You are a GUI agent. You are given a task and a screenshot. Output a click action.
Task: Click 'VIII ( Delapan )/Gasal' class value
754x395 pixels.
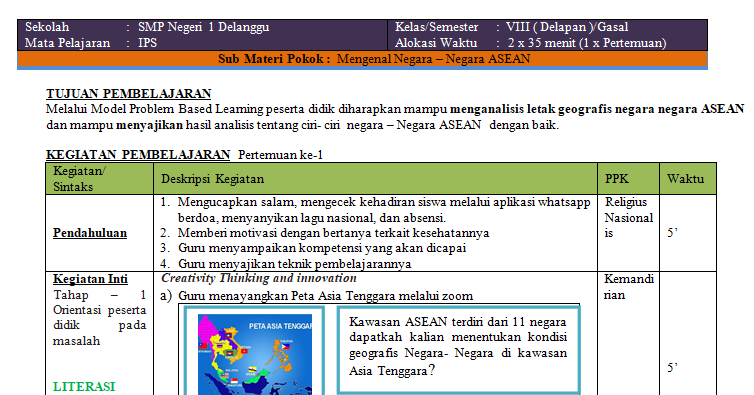point(567,27)
